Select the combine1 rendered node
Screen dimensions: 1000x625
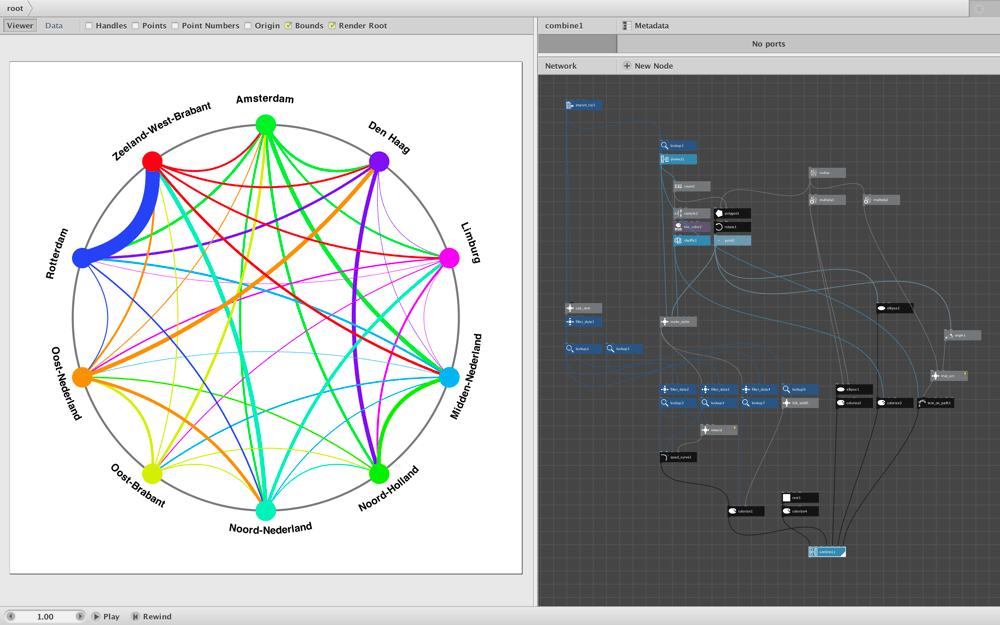point(827,552)
